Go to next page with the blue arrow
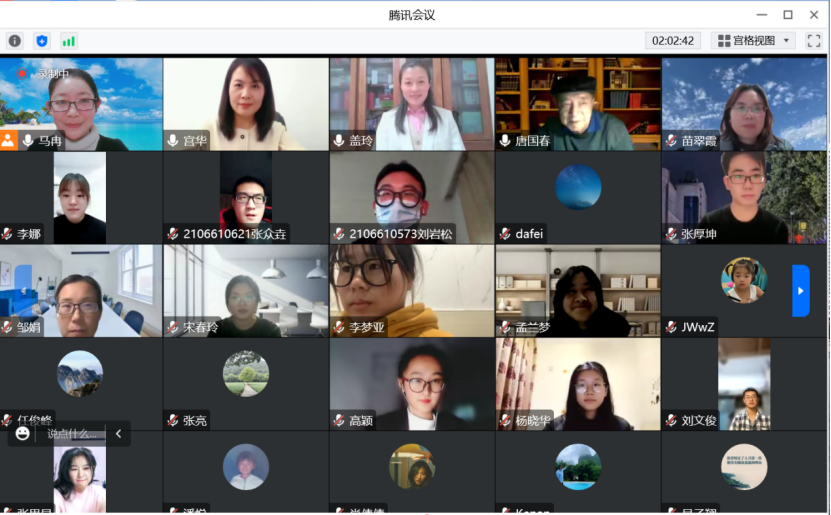 [x=801, y=291]
